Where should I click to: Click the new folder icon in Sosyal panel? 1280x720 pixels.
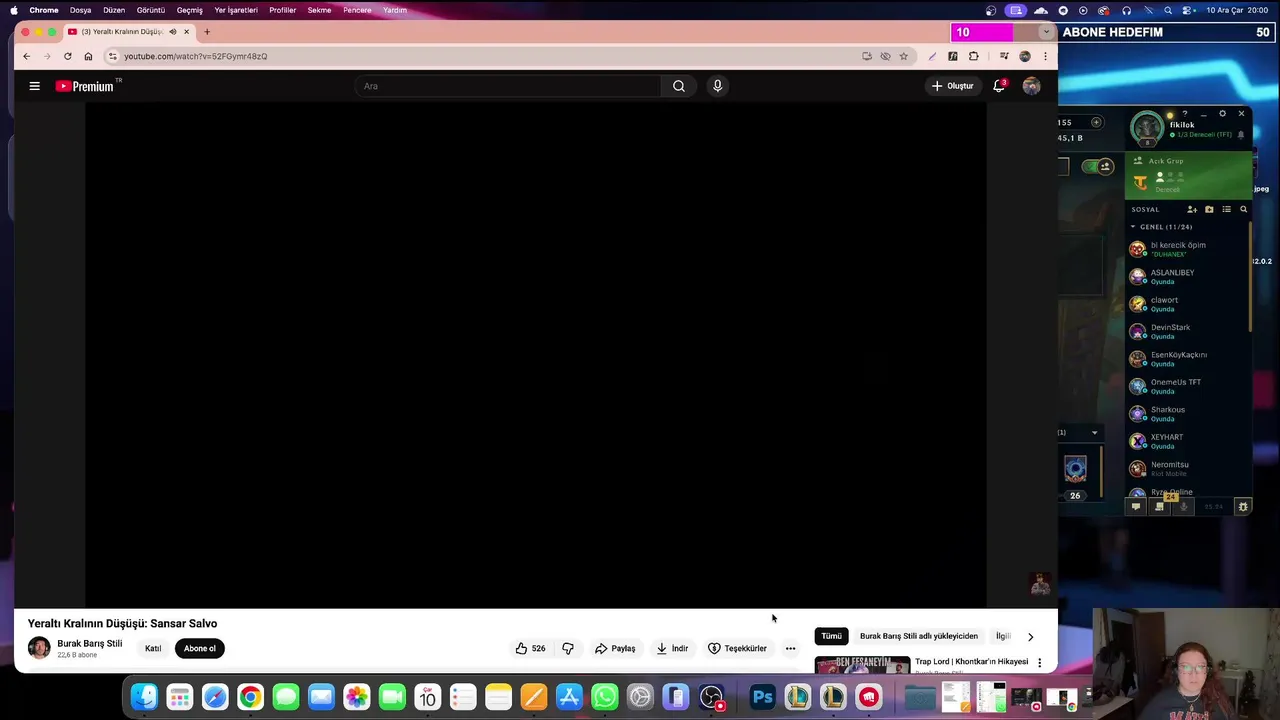click(x=1209, y=209)
